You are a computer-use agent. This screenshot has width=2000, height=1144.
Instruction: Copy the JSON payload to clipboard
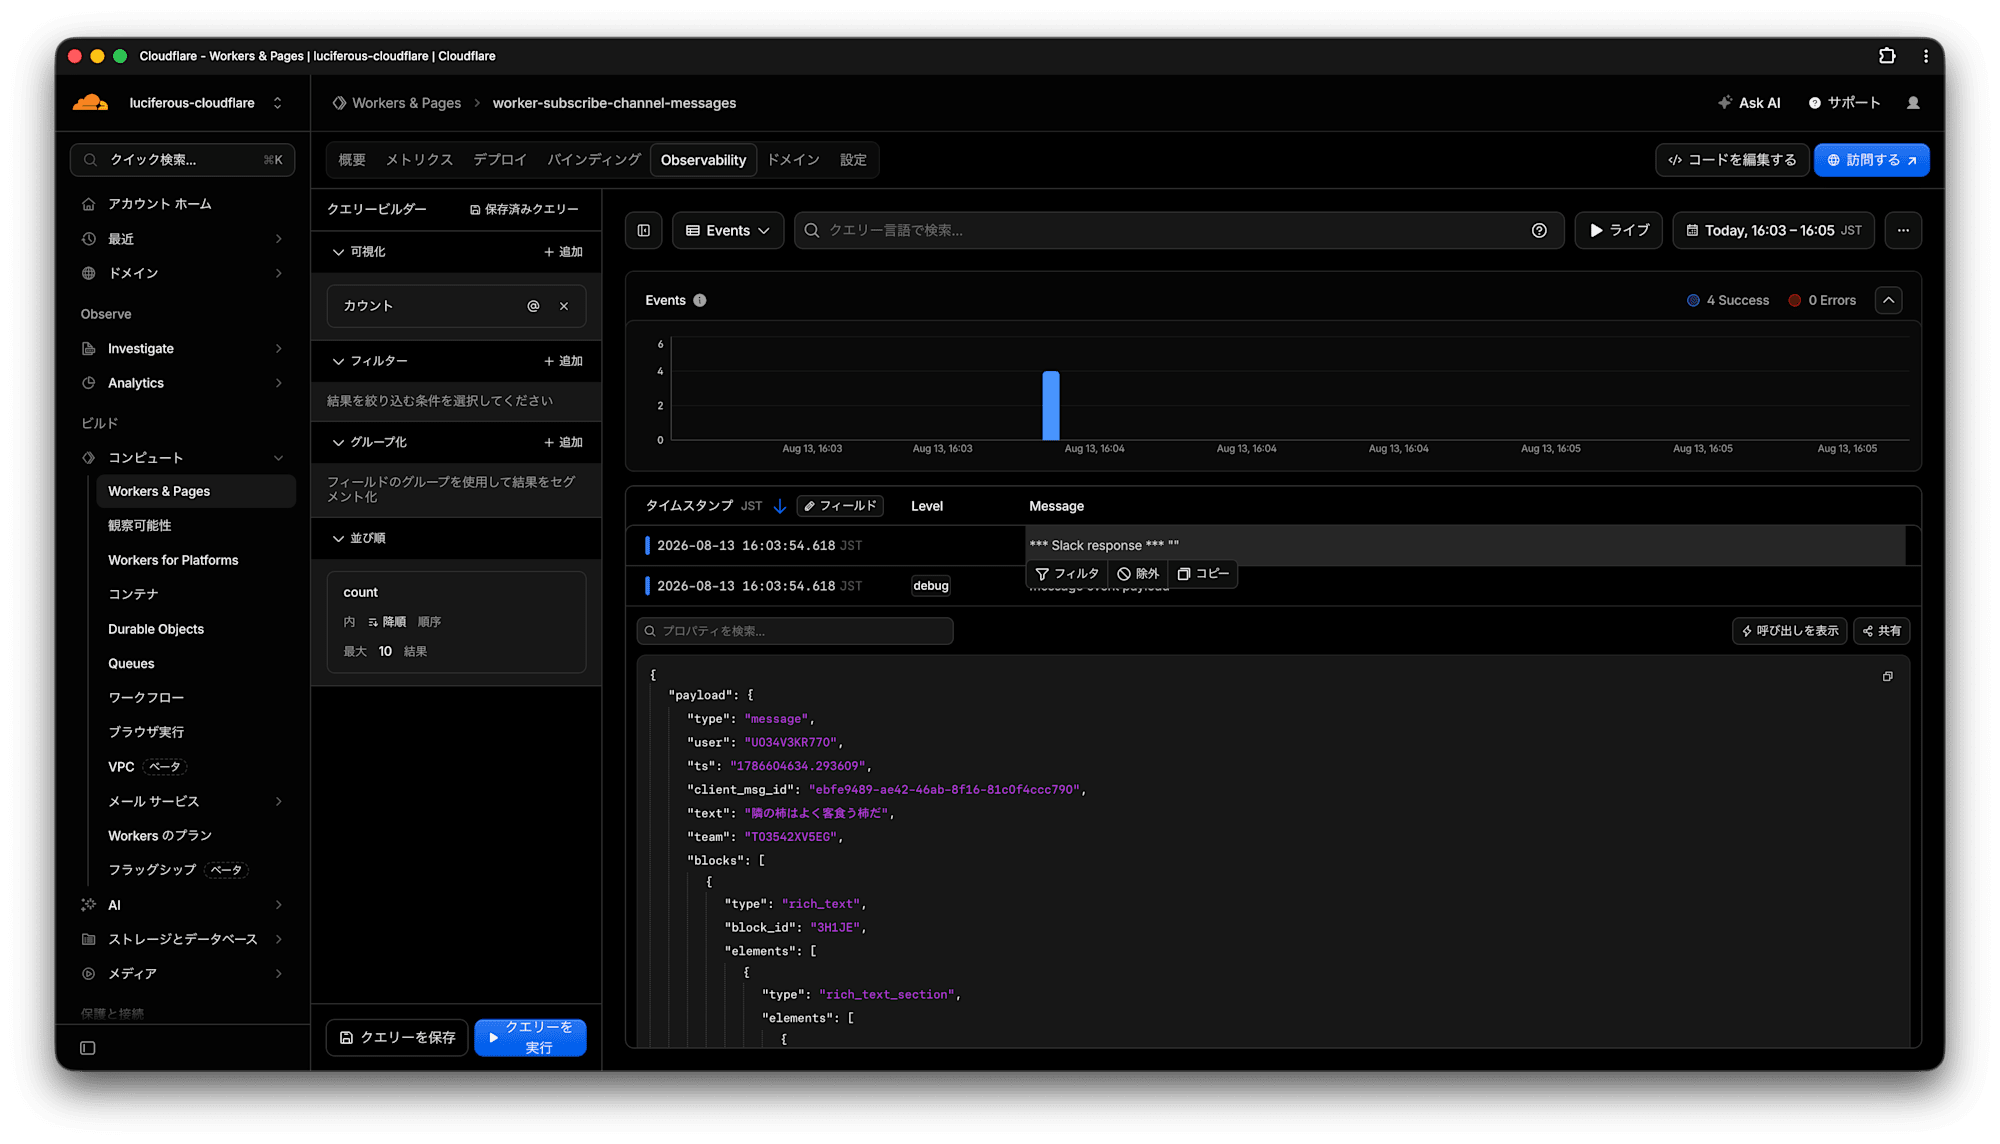[1888, 677]
